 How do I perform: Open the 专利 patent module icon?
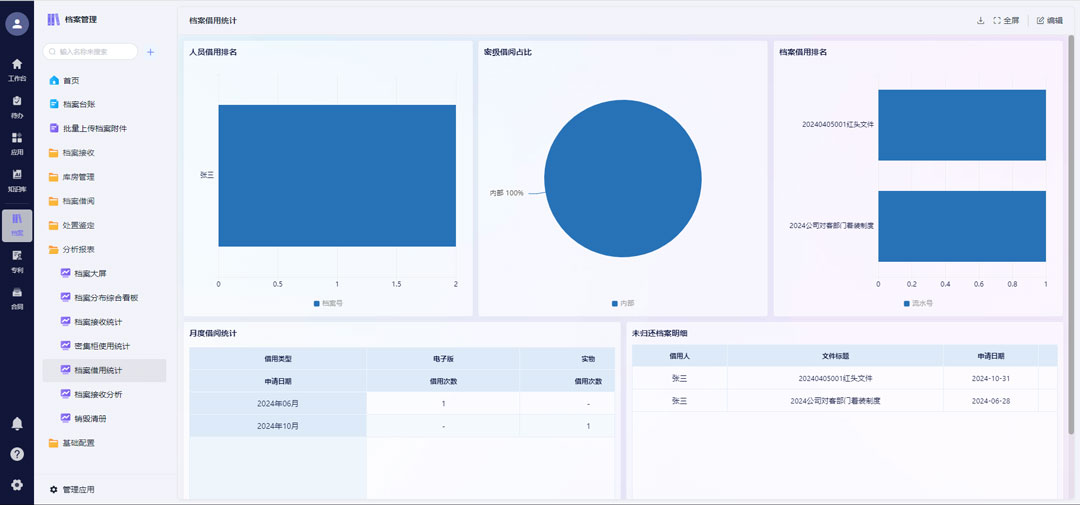pyautogui.click(x=17, y=261)
